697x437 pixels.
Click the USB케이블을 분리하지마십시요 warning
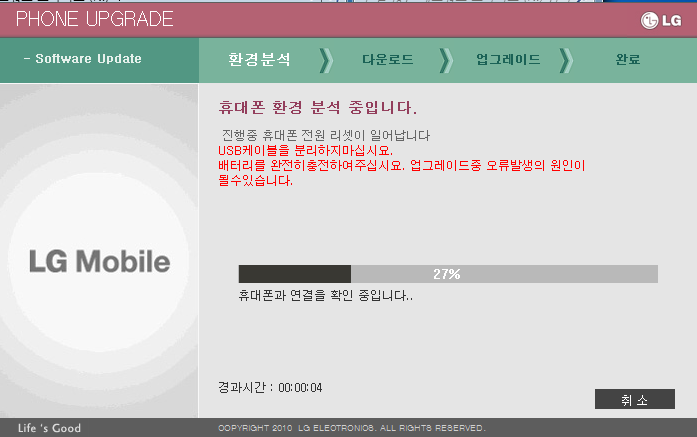tap(305, 151)
